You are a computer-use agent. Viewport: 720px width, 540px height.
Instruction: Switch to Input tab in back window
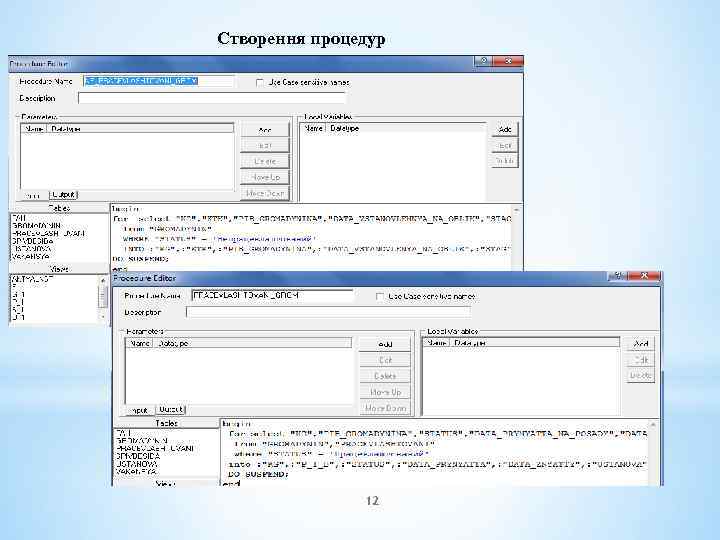click(33, 196)
